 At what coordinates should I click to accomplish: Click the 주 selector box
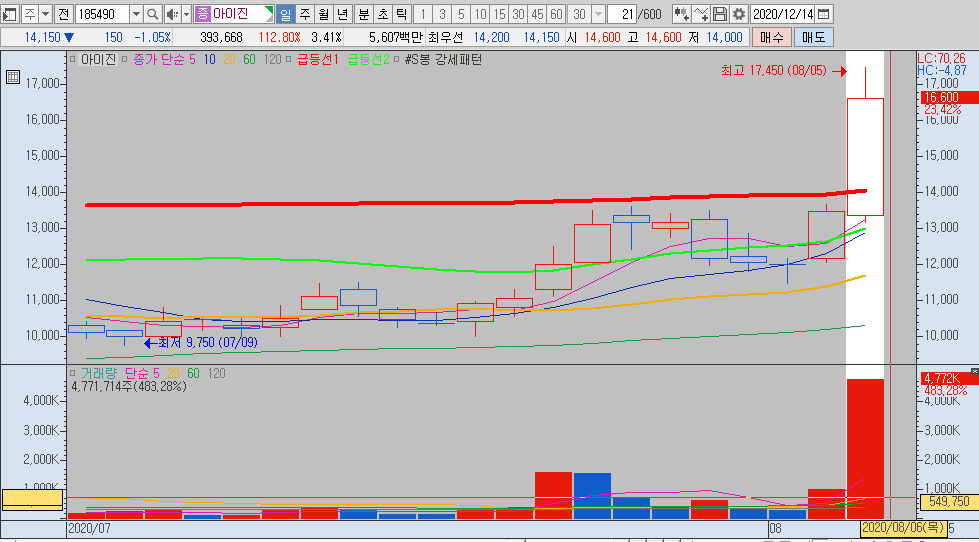(x=29, y=14)
